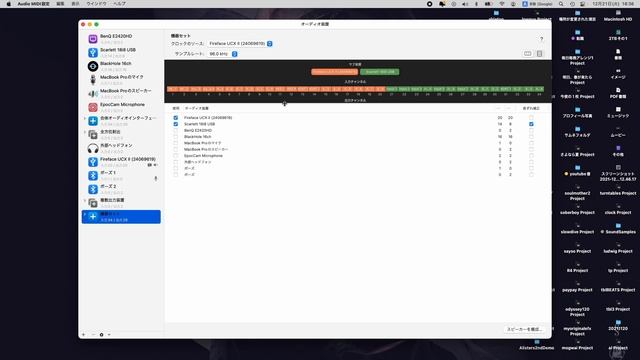The height and width of the screenshot is (360, 640).
Task: Click the orange input channel 1 block
Action: coord(173,89)
